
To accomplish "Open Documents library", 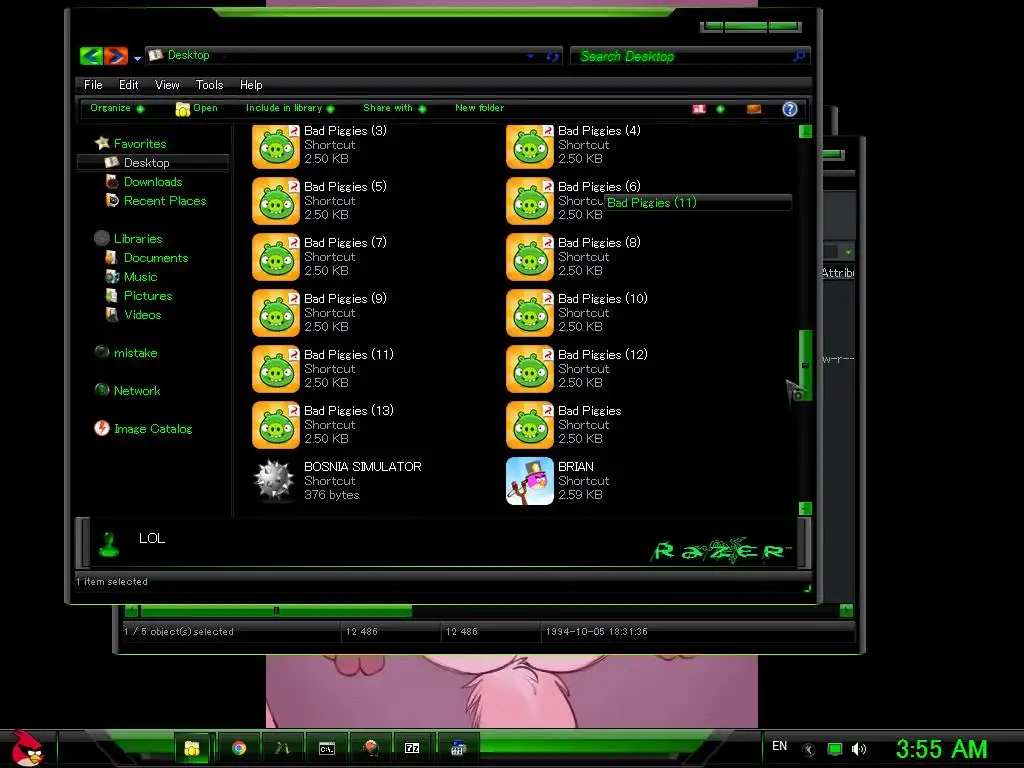I will [155, 257].
